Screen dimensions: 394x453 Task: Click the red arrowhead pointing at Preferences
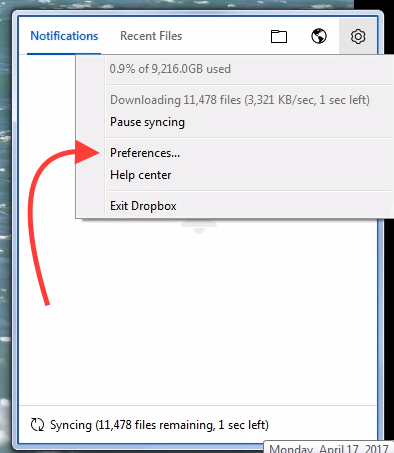(87, 152)
